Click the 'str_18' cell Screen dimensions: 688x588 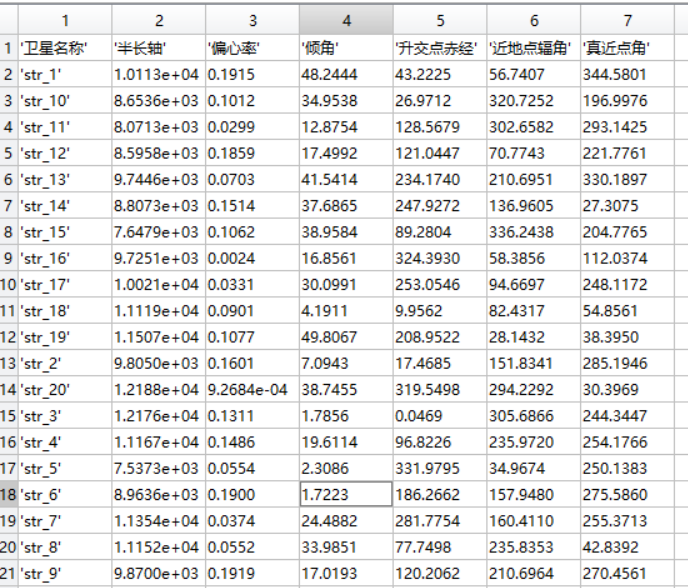tap(65, 311)
